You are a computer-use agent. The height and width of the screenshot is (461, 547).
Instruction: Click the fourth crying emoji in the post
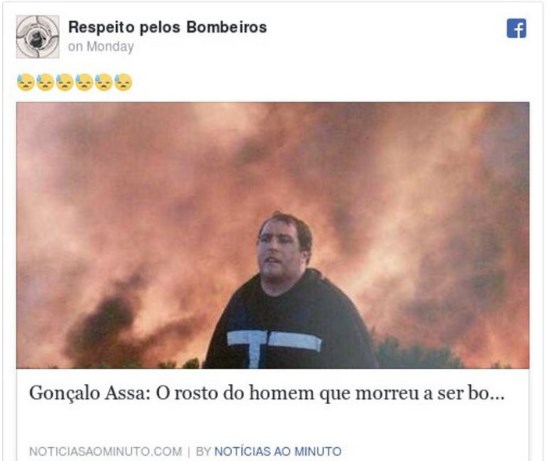[x=84, y=82]
